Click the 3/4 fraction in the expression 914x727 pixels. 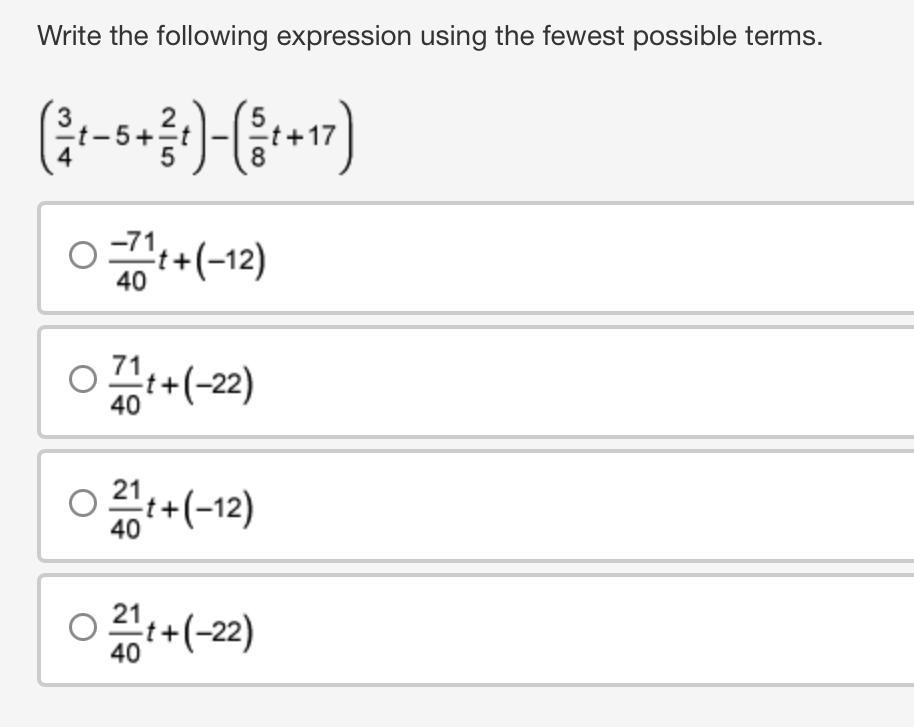tap(64, 137)
